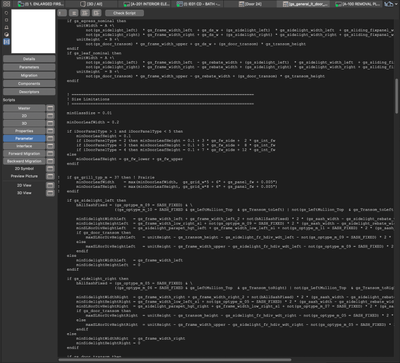Switch to A-100 REMOVAL PLAN tab
The image size is (400, 363).
pyautogui.click(x=357, y=4)
